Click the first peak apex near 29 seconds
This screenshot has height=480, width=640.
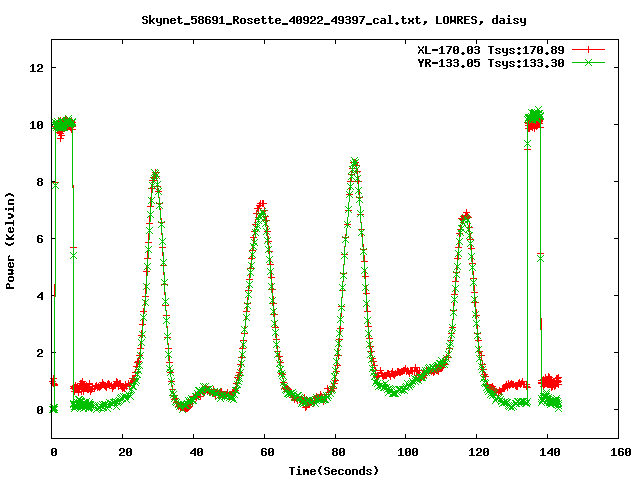(x=155, y=173)
